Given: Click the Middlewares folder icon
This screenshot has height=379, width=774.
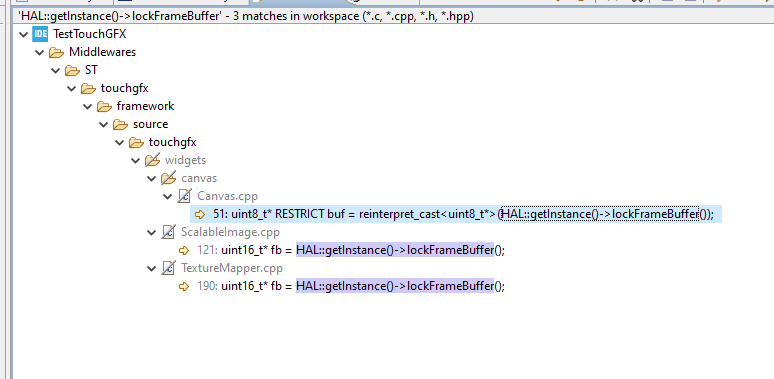Looking at the screenshot, I should coord(57,52).
